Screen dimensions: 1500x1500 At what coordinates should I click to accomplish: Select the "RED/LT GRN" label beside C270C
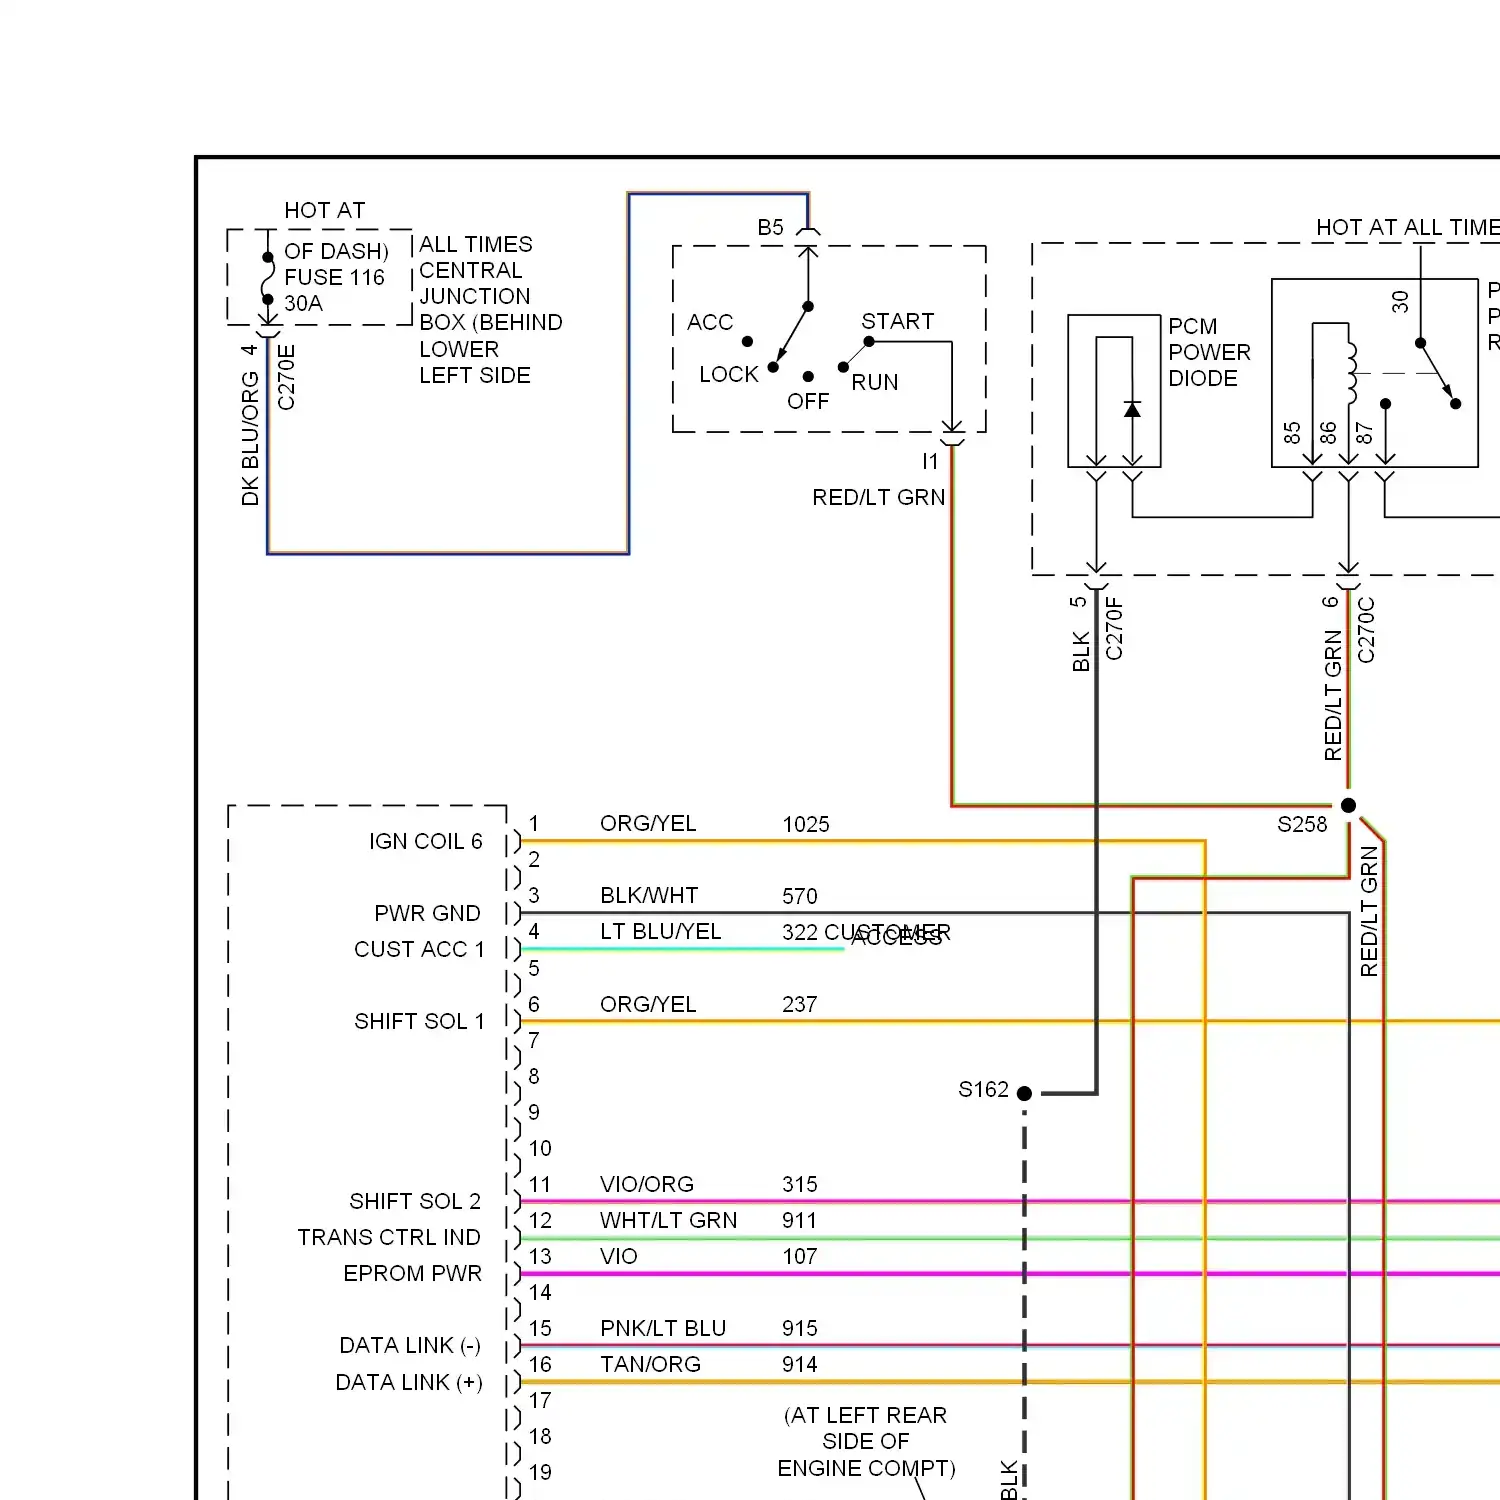coord(1333,695)
